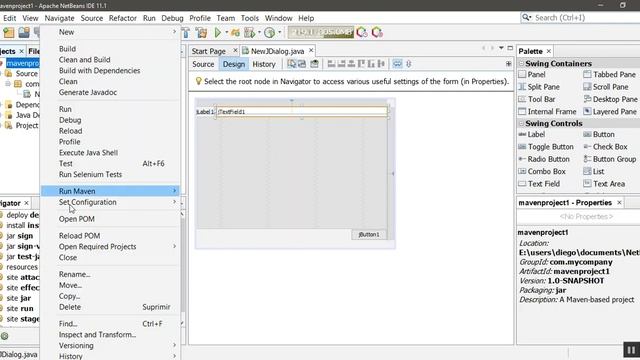Click the pause button at bottom right
This screenshot has height=360, width=640.
point(631,350)
